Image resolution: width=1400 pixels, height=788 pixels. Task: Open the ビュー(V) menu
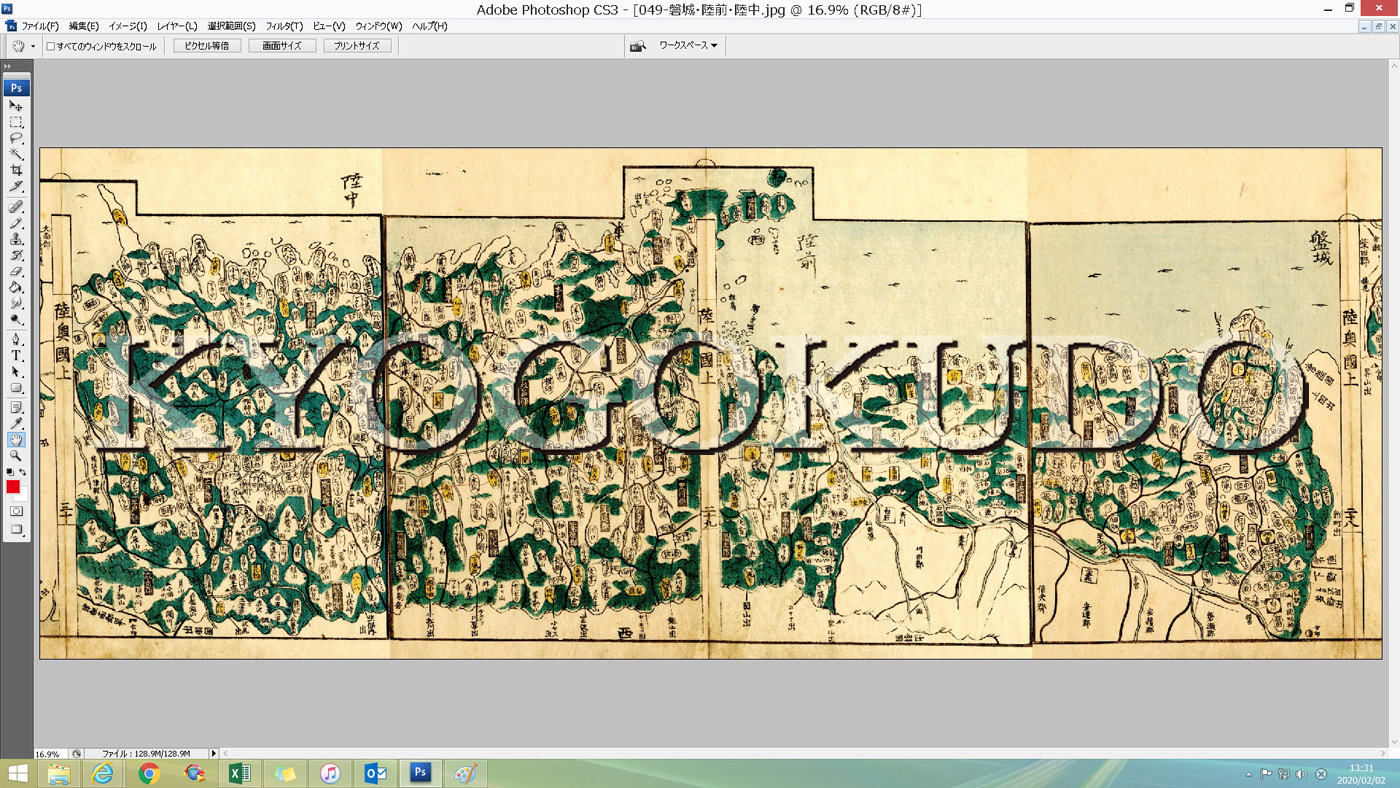coord(329,26)
